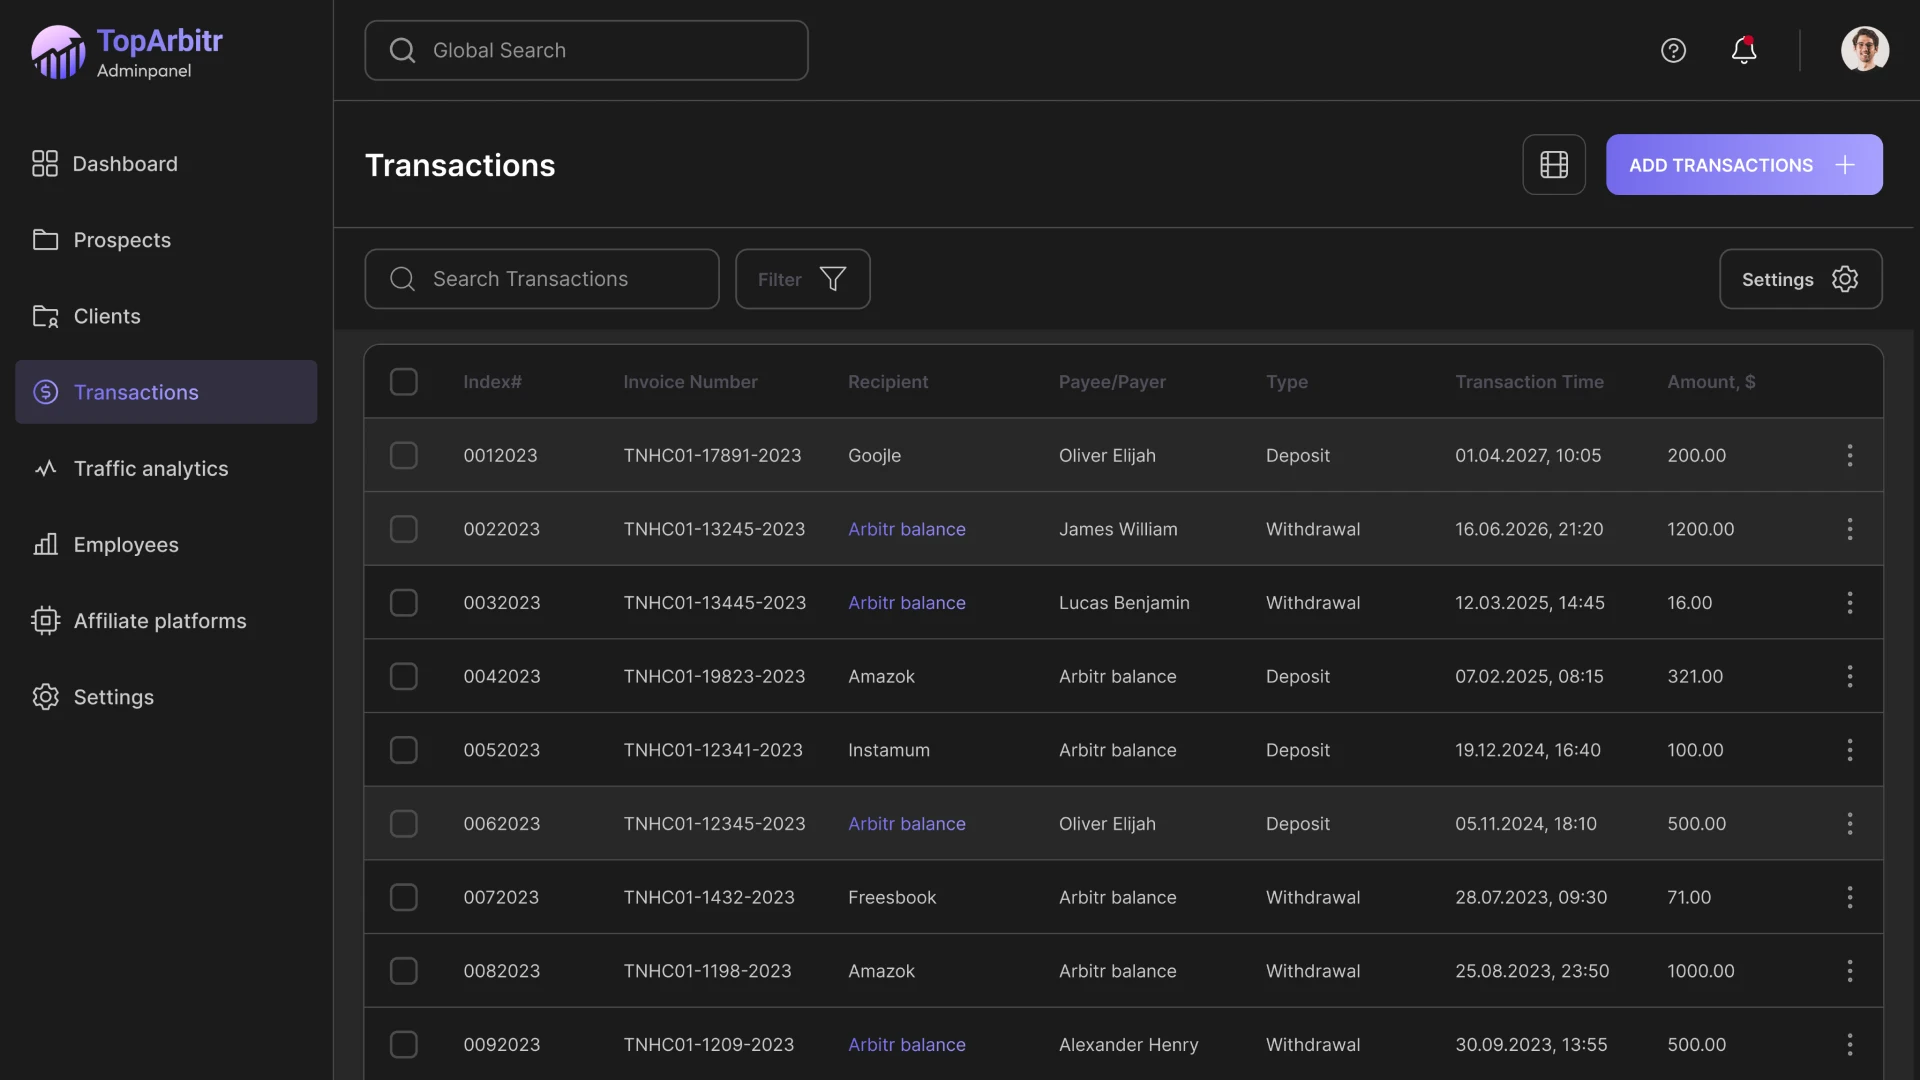Select the checkbox for transaction 0052023

point(404,749)
